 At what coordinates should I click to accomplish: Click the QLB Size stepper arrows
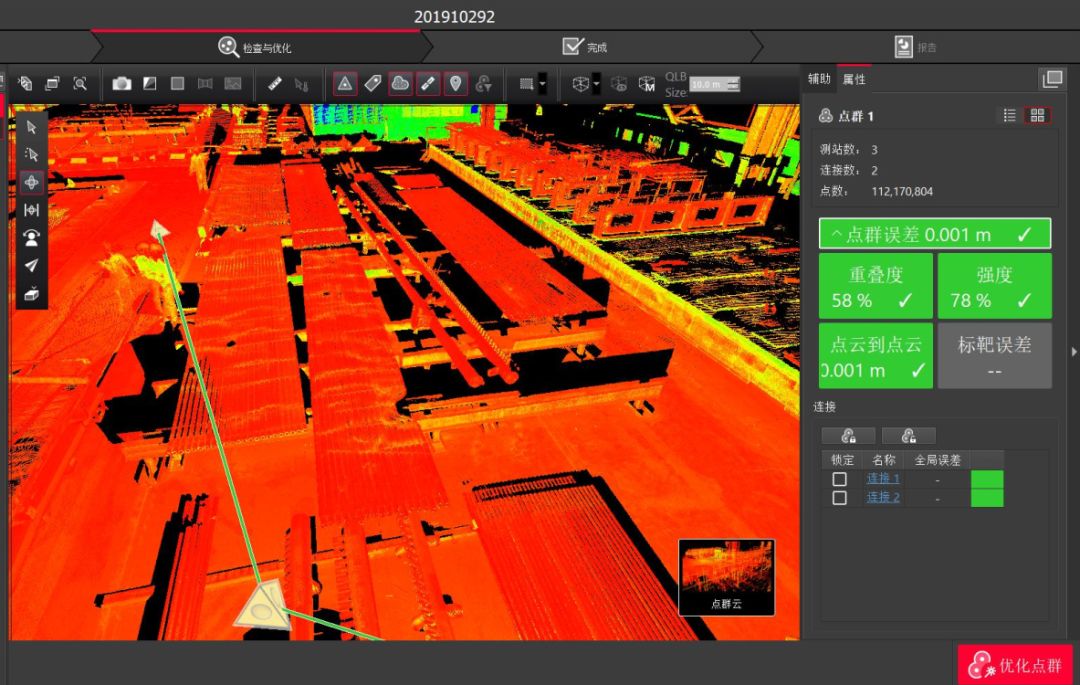click(x=734, y=84)
